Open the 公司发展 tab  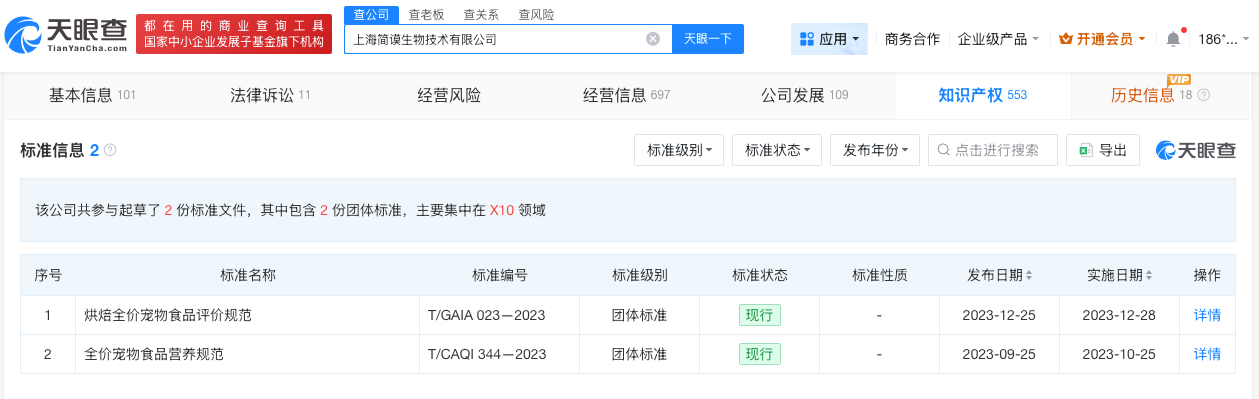coord(804,95)
